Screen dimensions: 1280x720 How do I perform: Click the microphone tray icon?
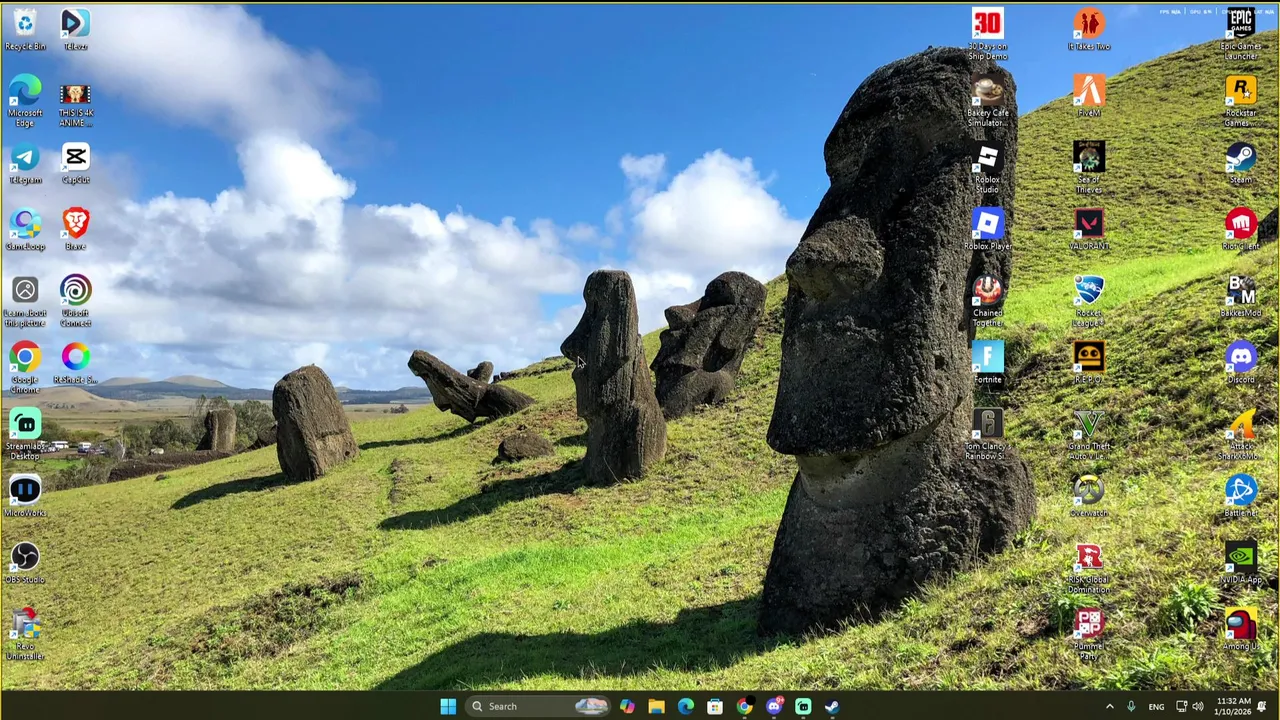1131,706
